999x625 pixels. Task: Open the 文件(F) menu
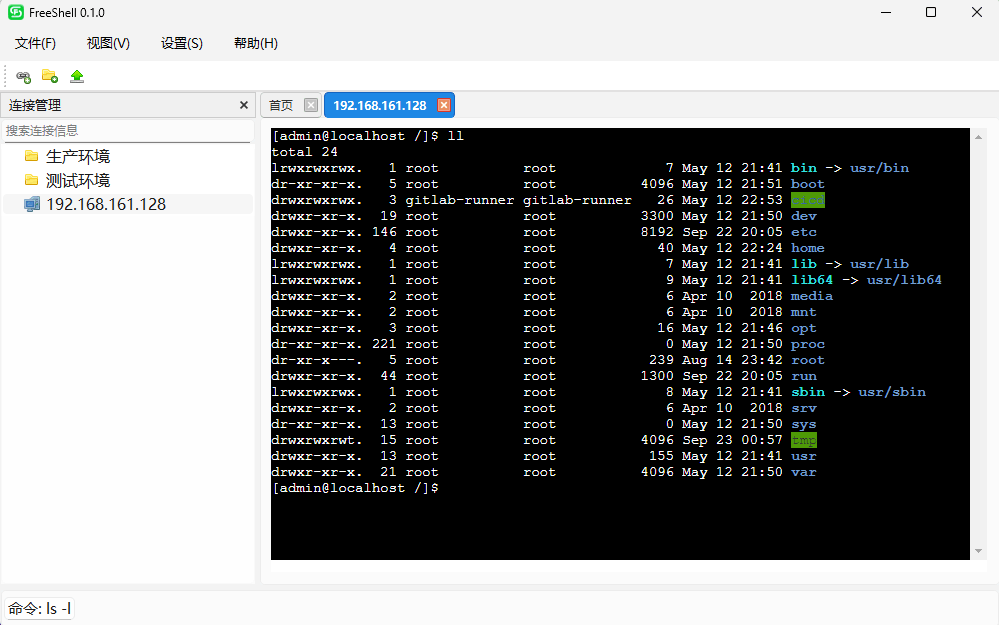pyautogui.click(x=35, y=43)
